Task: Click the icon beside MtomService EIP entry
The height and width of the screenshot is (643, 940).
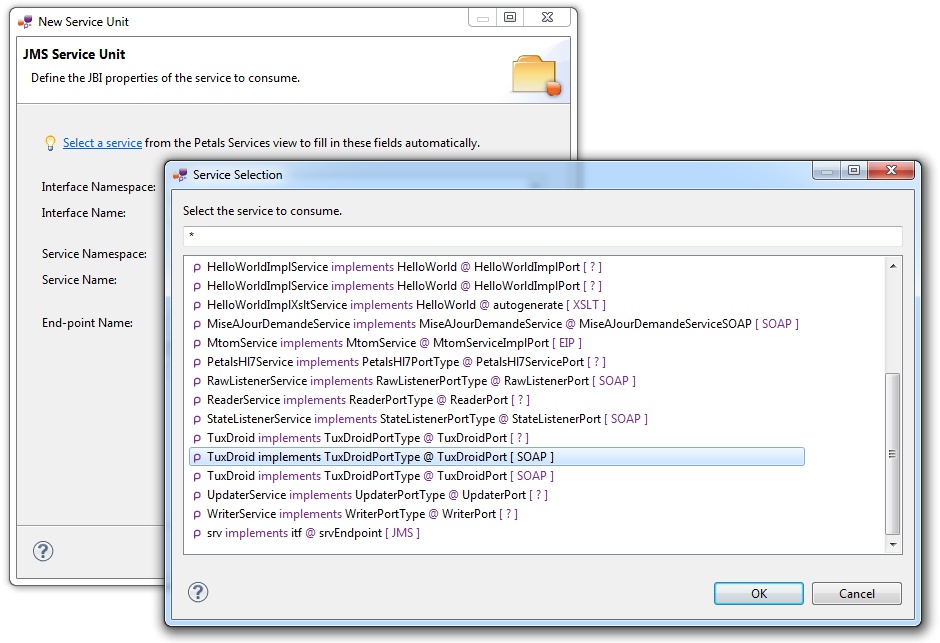Action: [x=197, y=344]
